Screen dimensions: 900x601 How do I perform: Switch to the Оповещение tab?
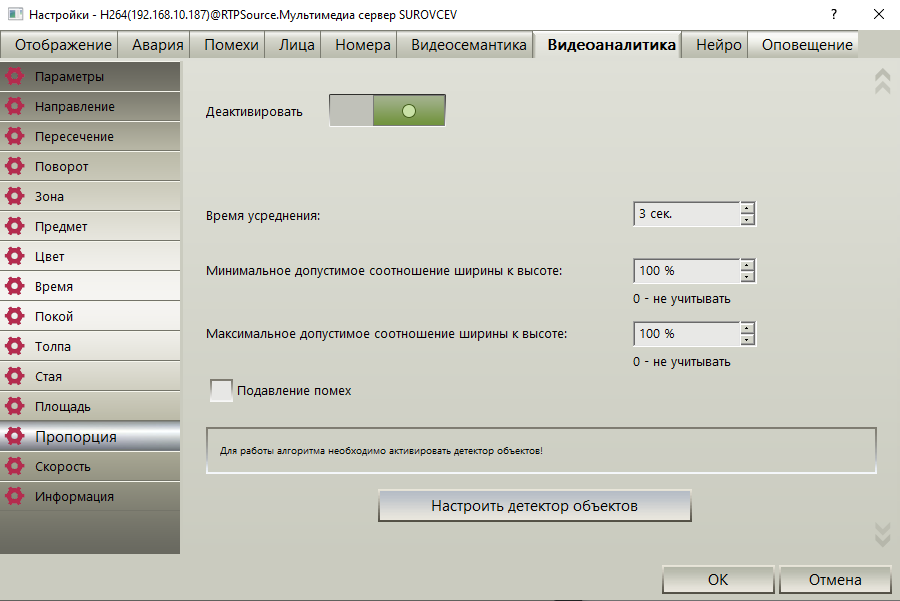pos(804,45)
